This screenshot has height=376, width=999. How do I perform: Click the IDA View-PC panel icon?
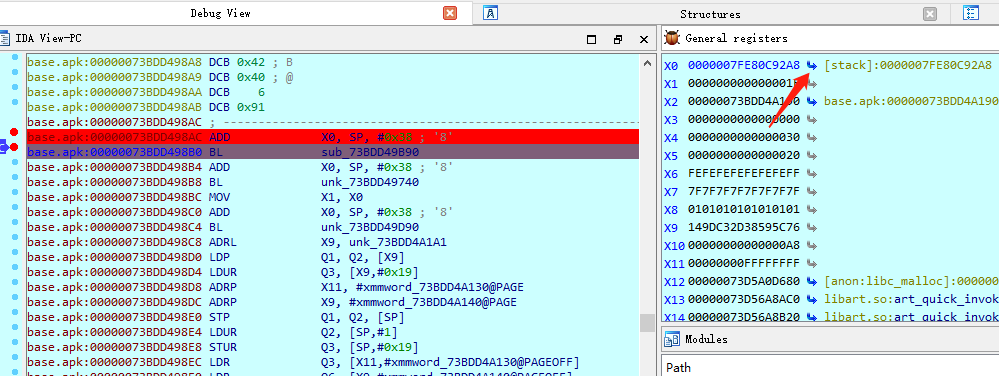pyautogui.click(x=4, y=38)
